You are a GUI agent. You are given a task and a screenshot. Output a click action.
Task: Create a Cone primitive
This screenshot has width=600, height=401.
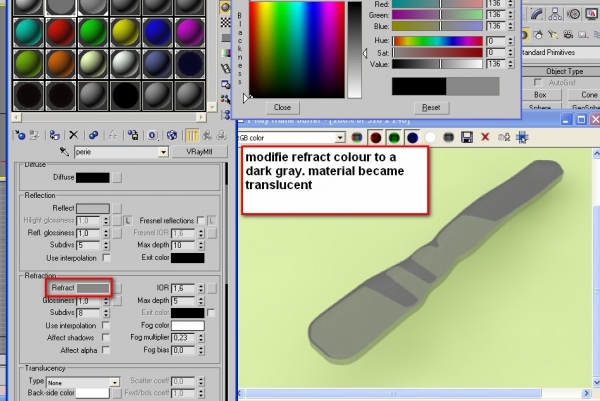coord(584,95)
